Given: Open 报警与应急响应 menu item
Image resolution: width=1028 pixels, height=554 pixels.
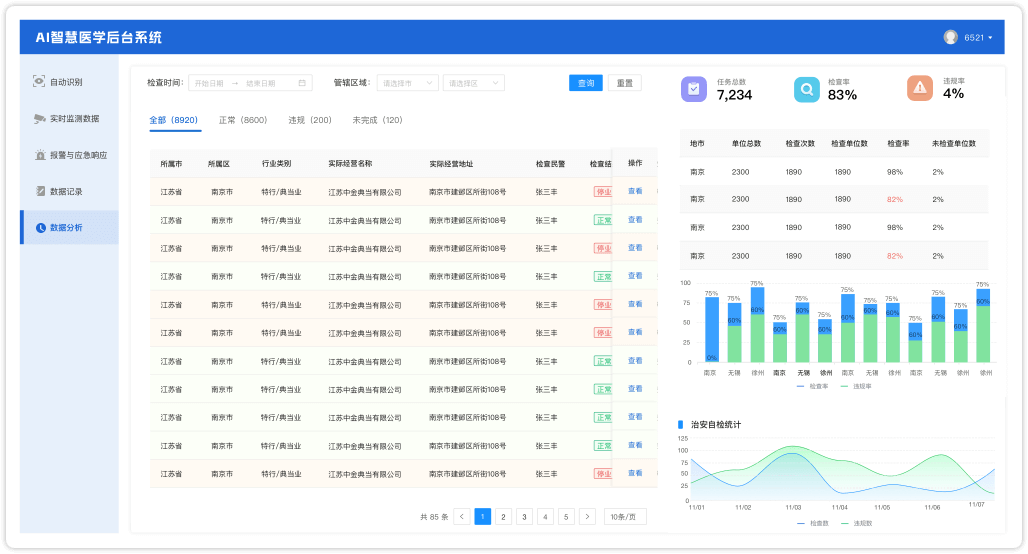Looking at the screenshot, I should pos(69,155).
